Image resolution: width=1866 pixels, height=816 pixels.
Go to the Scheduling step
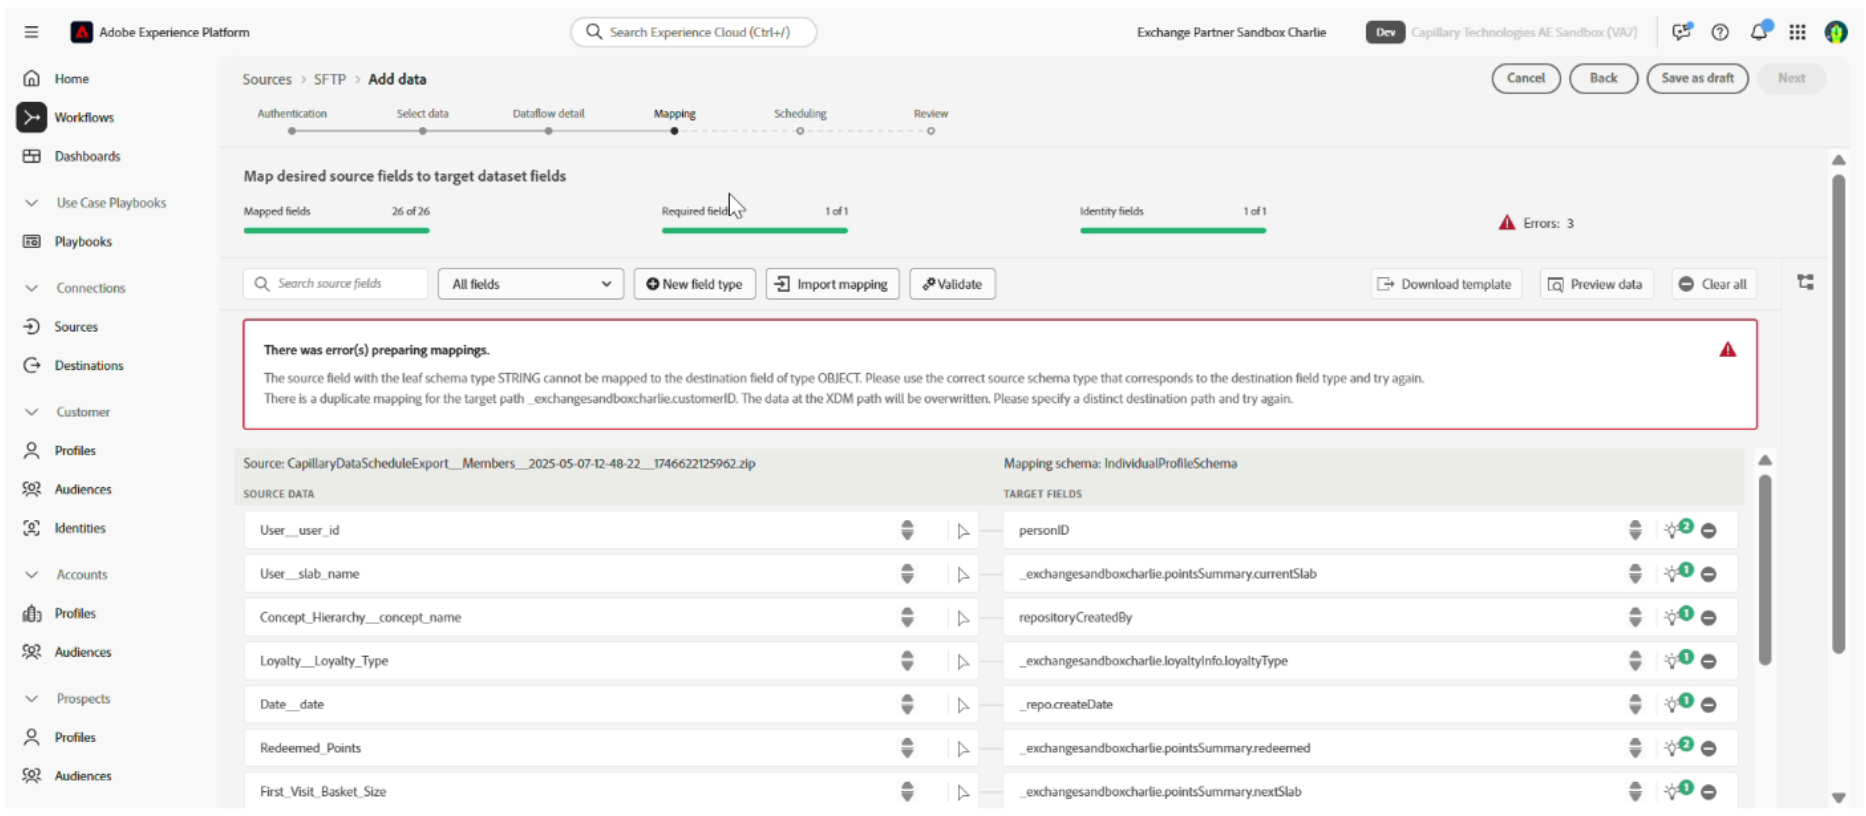[800, 121]
